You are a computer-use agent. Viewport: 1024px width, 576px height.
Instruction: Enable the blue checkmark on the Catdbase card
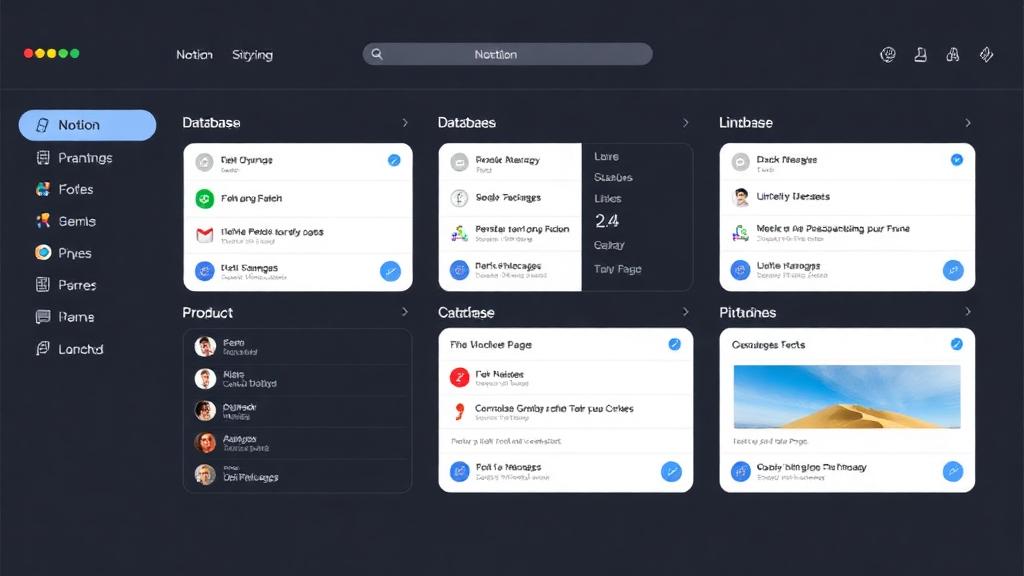677,343
